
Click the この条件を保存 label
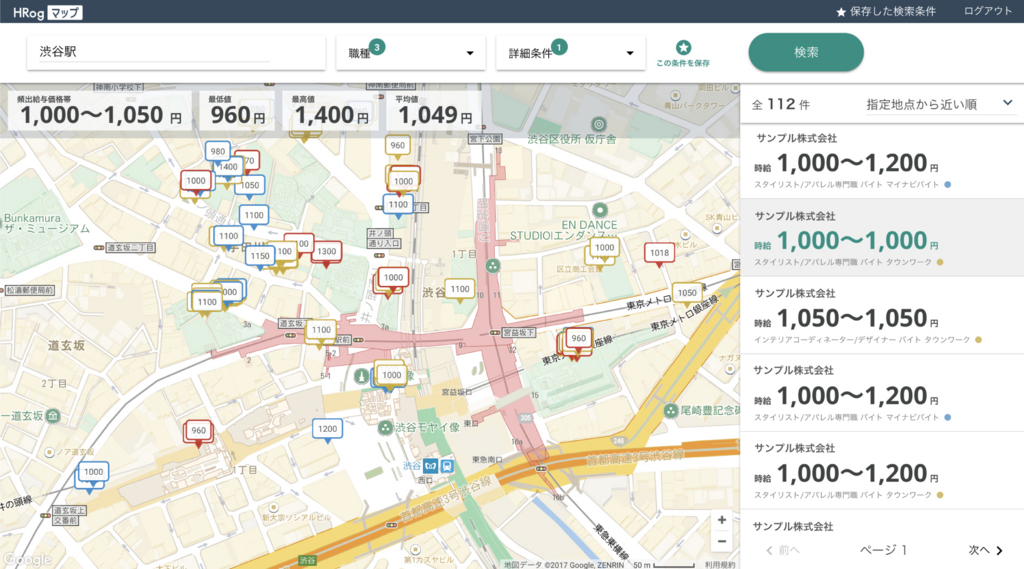coord(683,63)
